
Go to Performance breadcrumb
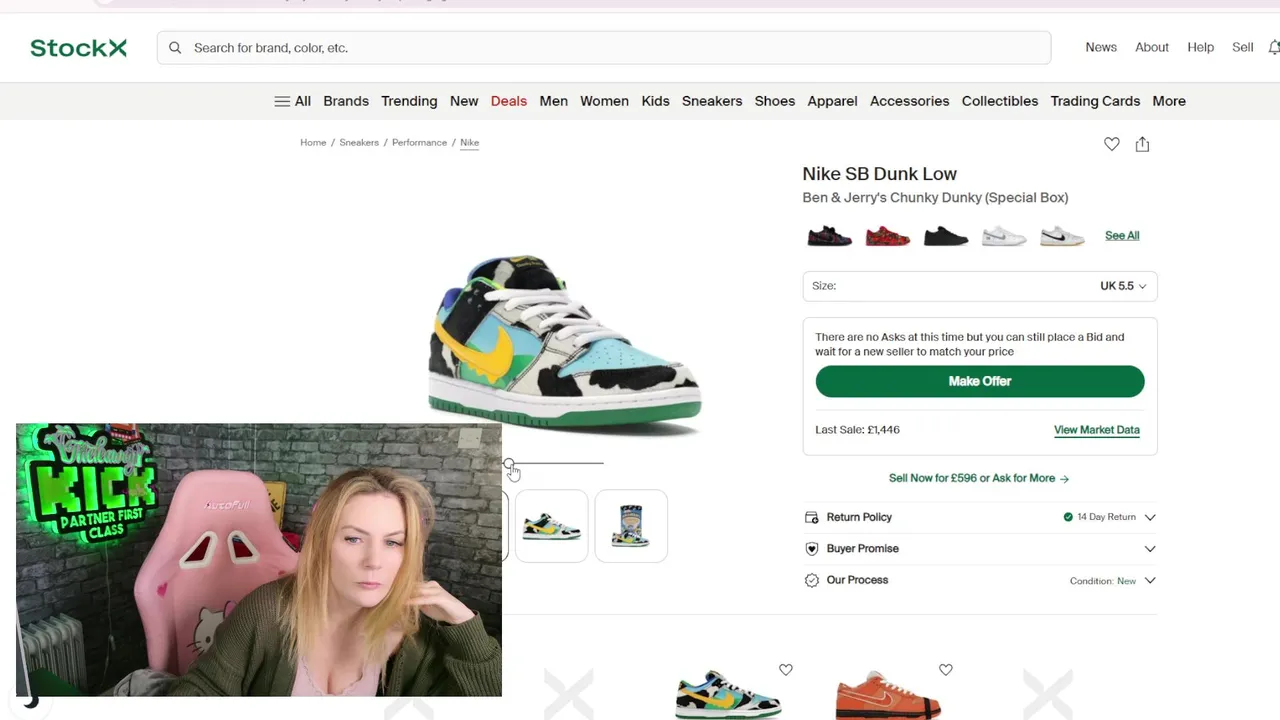(419, 142)
